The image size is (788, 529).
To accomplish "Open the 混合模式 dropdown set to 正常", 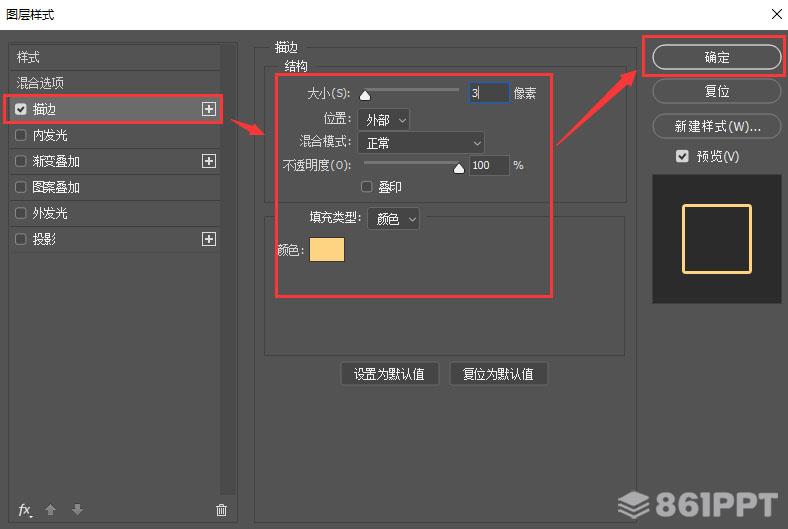I will click(x=421, y=143).
